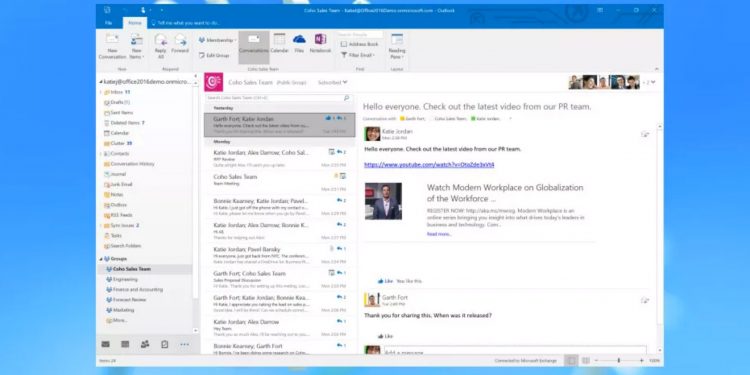Click the Search People field
Screen dimensions: 750x375
pyautogui.click(x=361, y=35)
